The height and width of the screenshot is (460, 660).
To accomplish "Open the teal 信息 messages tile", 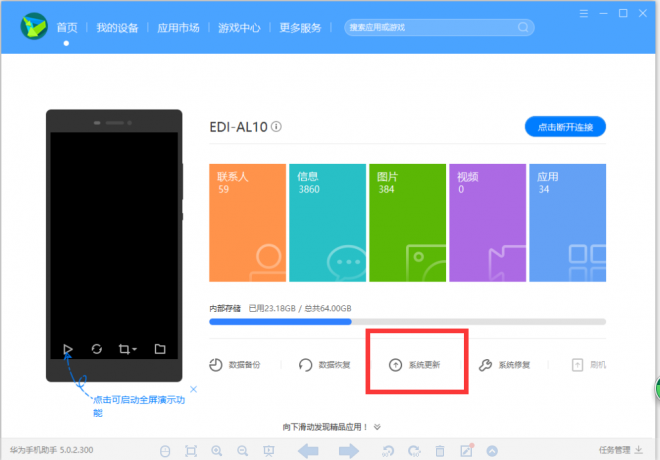I will 327,223.
